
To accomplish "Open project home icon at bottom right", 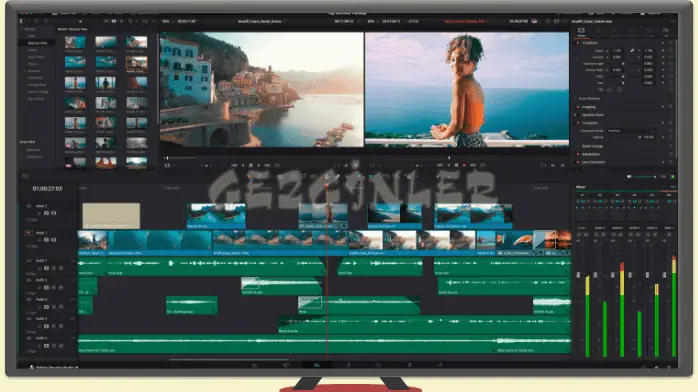I will pos(656,367).
